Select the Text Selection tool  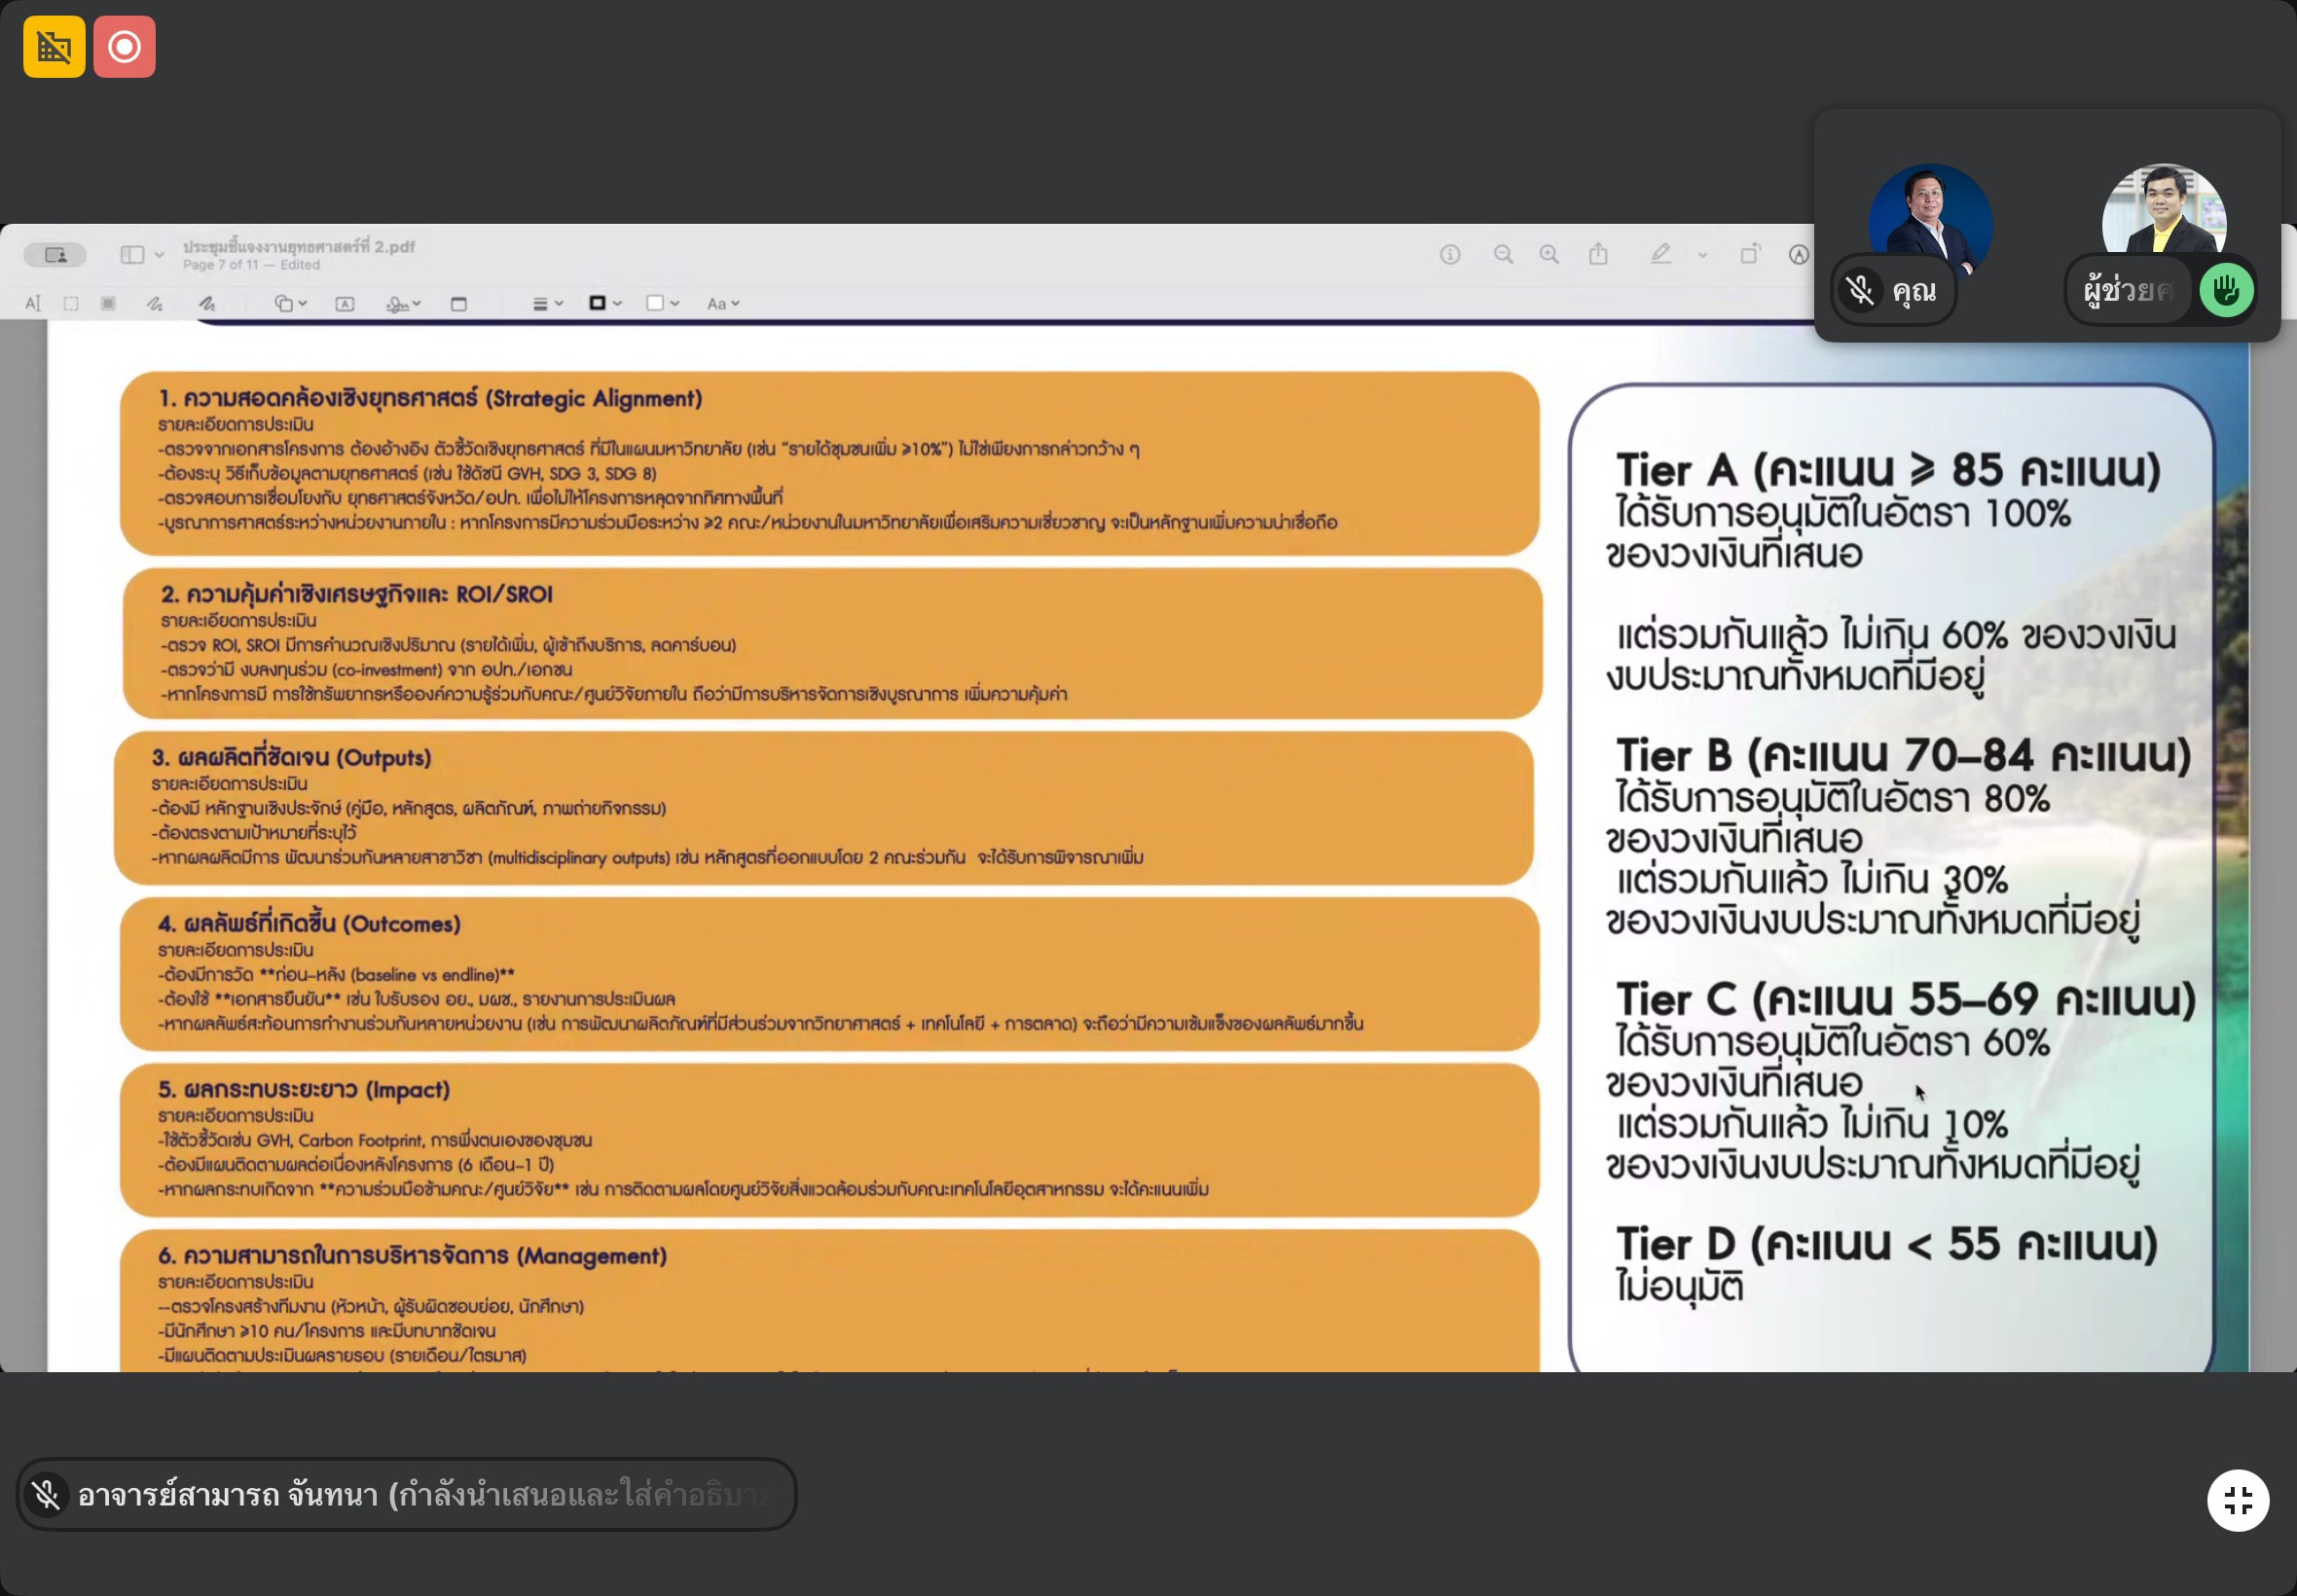tap(33, 304)
